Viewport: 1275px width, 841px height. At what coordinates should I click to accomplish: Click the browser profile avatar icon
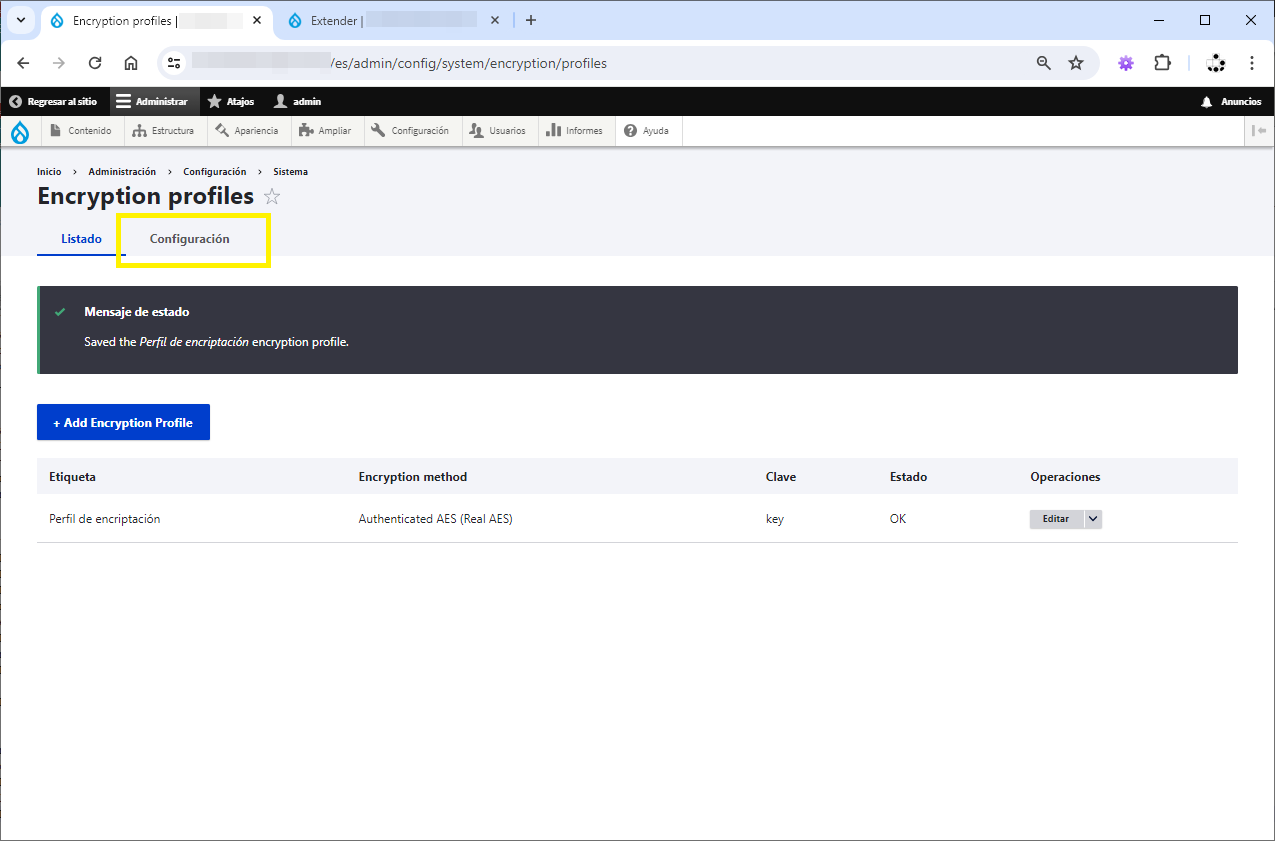click(x=1216, y=63)
